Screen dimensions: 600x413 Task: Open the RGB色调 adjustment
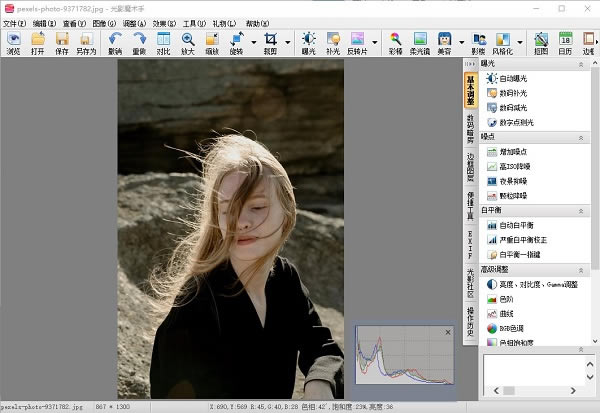(x=505, y=328)
